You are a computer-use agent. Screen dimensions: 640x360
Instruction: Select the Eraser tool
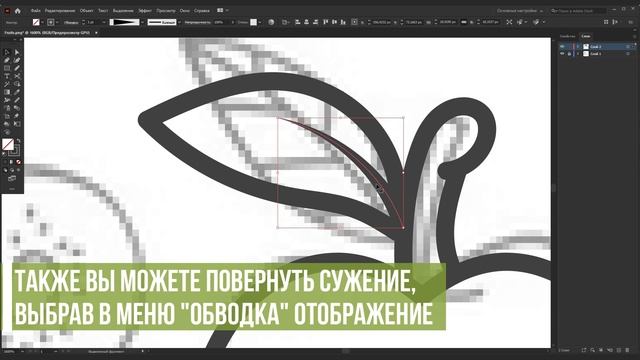pos(17,116)
